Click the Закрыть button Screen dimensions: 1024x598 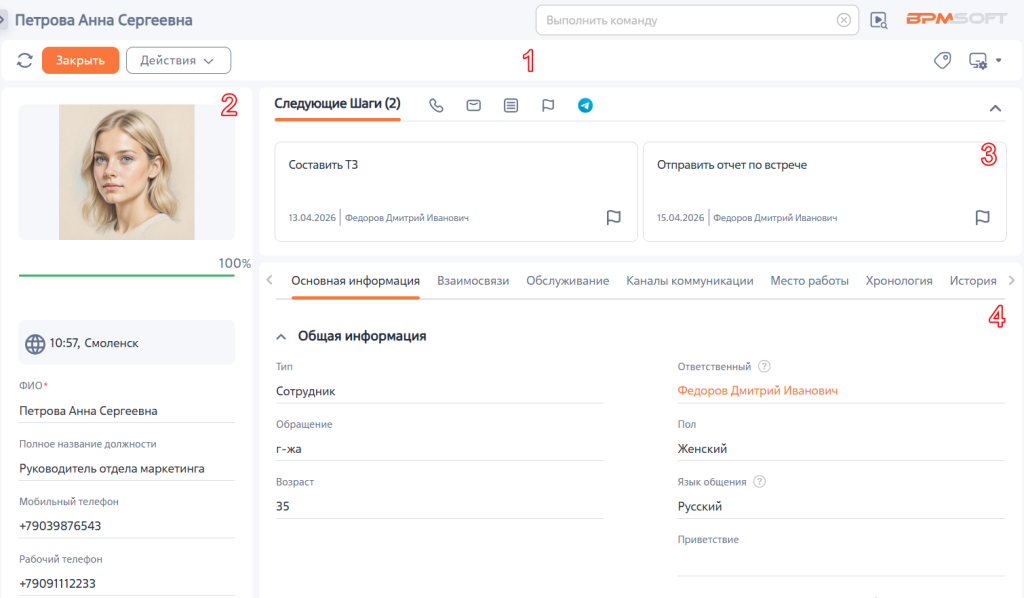click(80, 60)
